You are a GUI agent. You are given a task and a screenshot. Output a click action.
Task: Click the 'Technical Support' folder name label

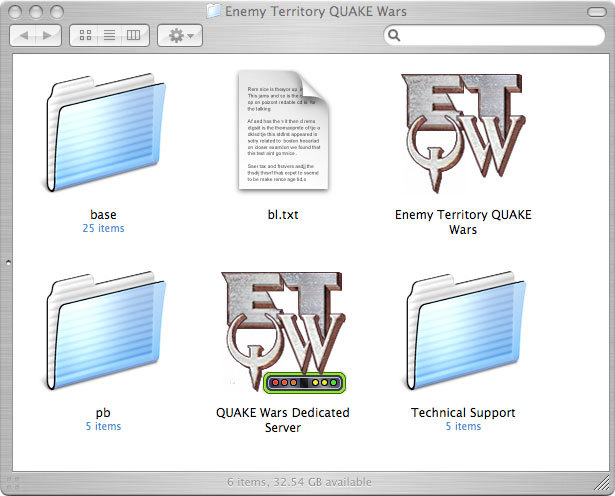[463, 413]
